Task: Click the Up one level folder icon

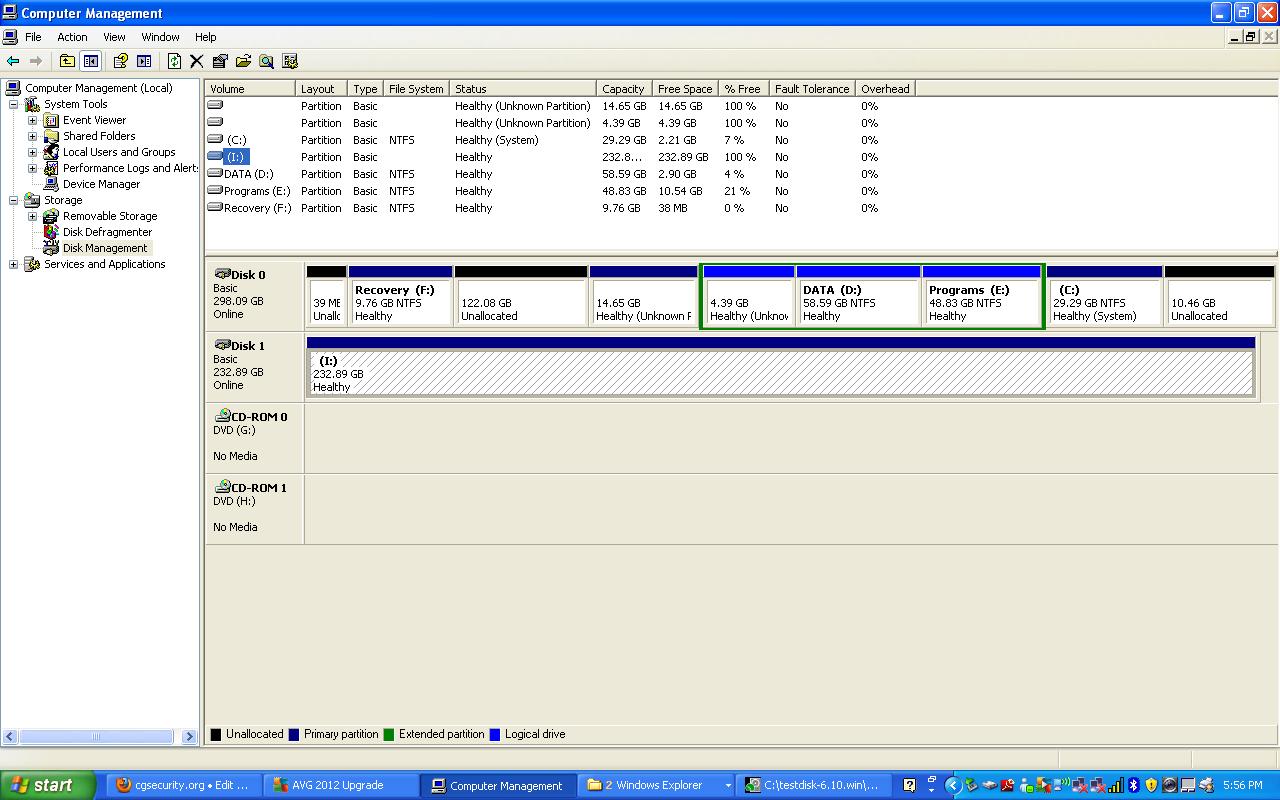Action: (67, 61)
